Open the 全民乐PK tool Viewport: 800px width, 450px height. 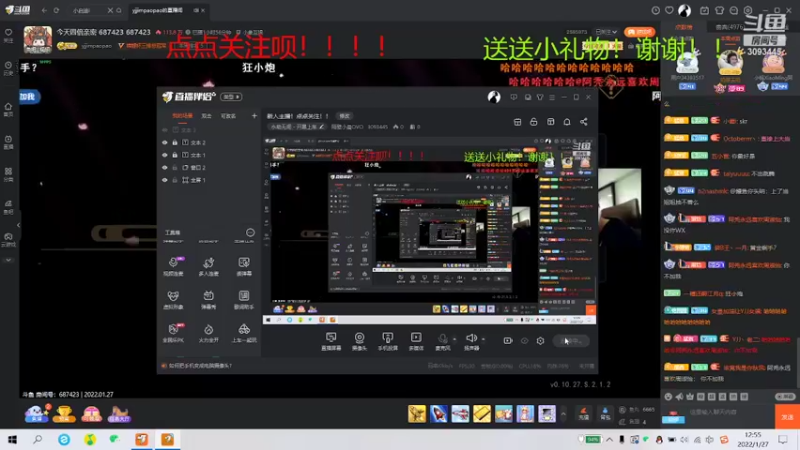click(x=173, y=333)
